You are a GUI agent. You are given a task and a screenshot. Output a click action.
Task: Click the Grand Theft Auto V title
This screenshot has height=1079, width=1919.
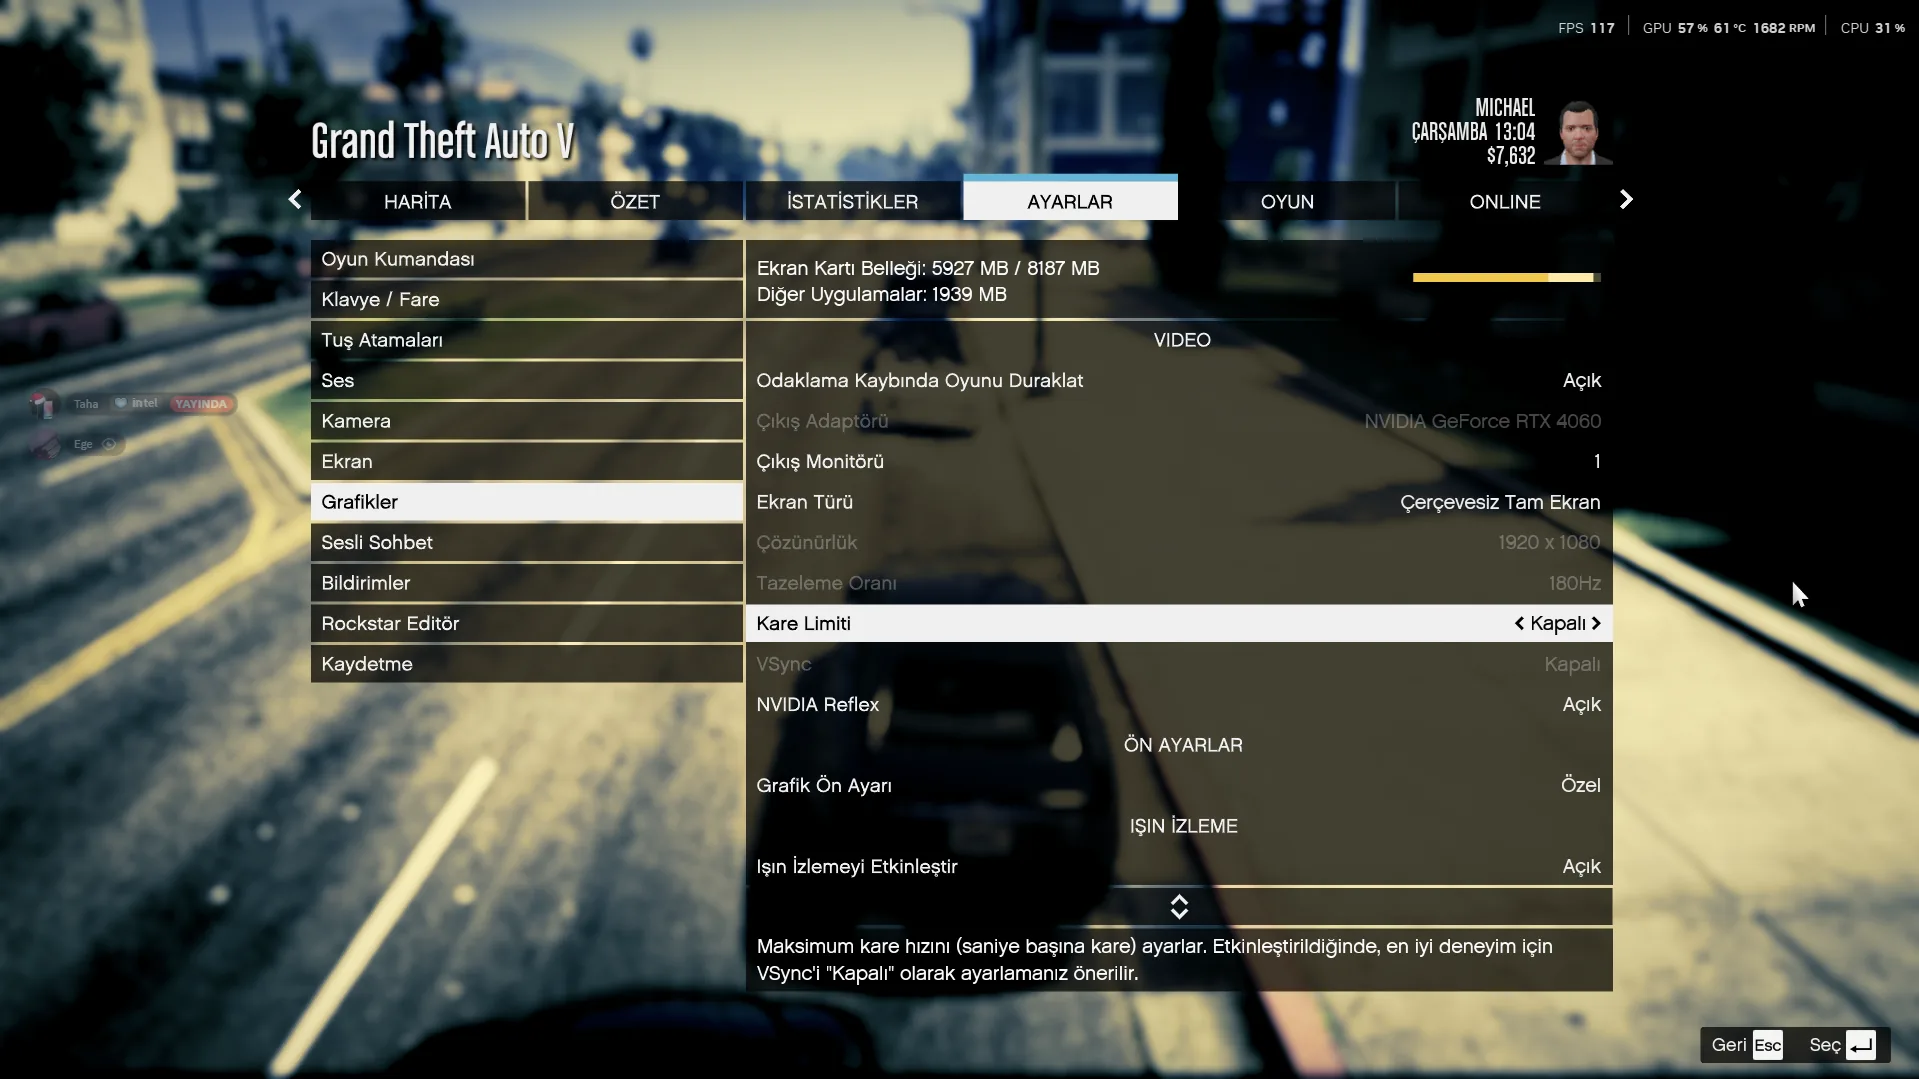442,141
